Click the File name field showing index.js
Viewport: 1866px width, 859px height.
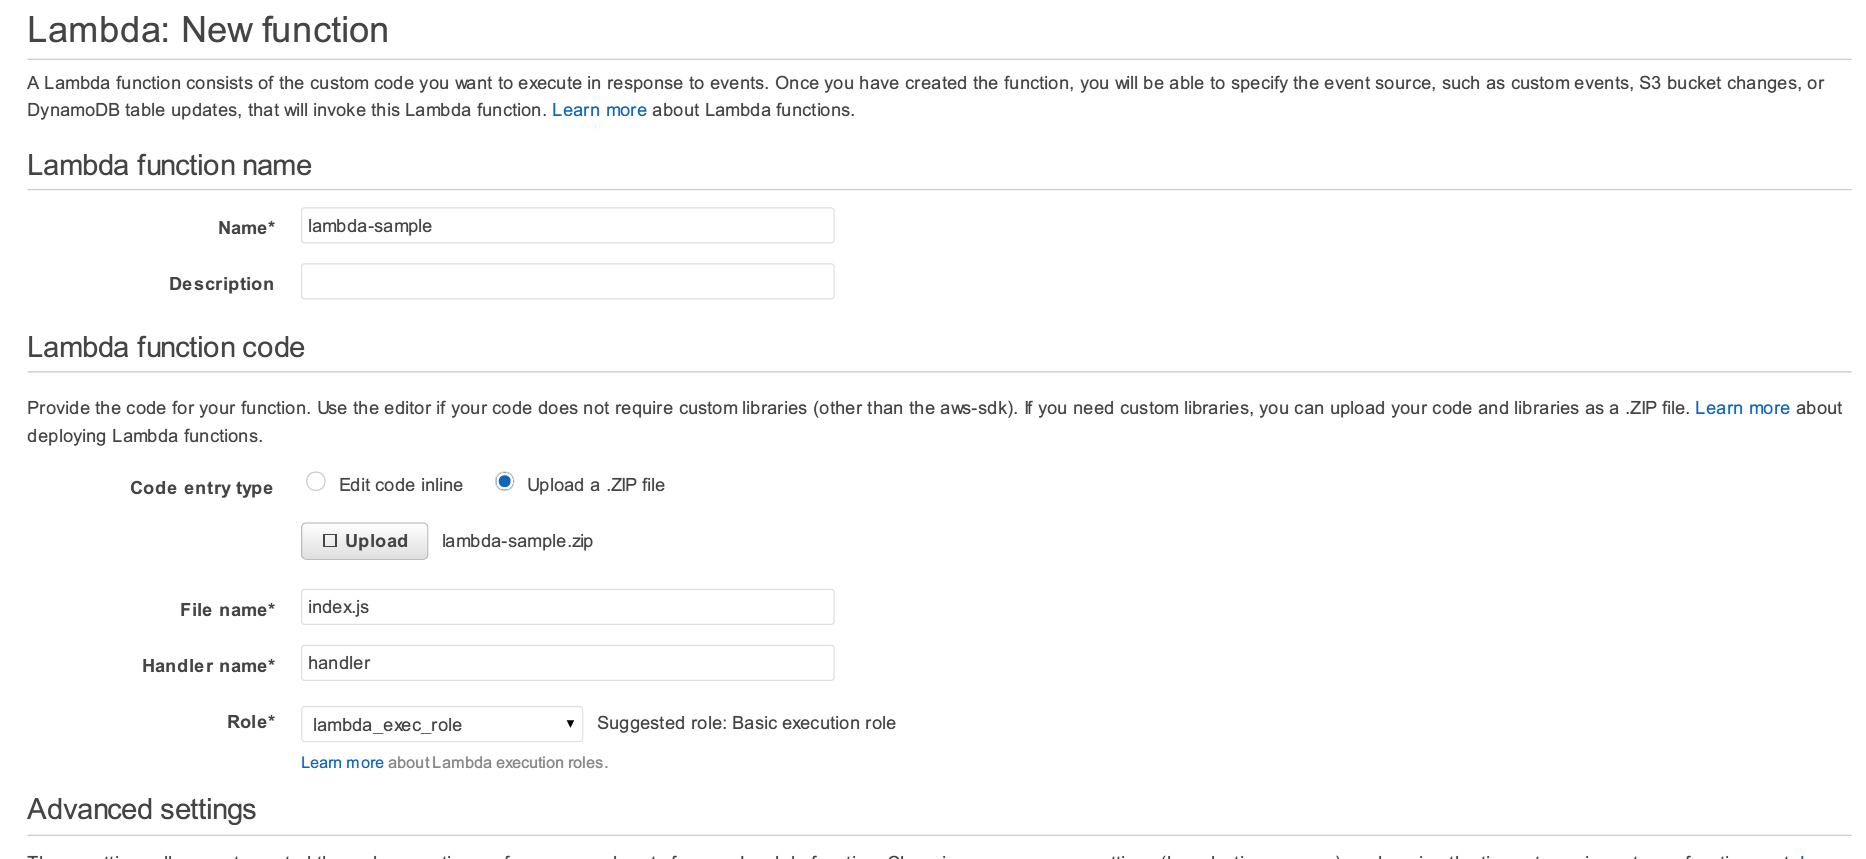pos(567,606)
